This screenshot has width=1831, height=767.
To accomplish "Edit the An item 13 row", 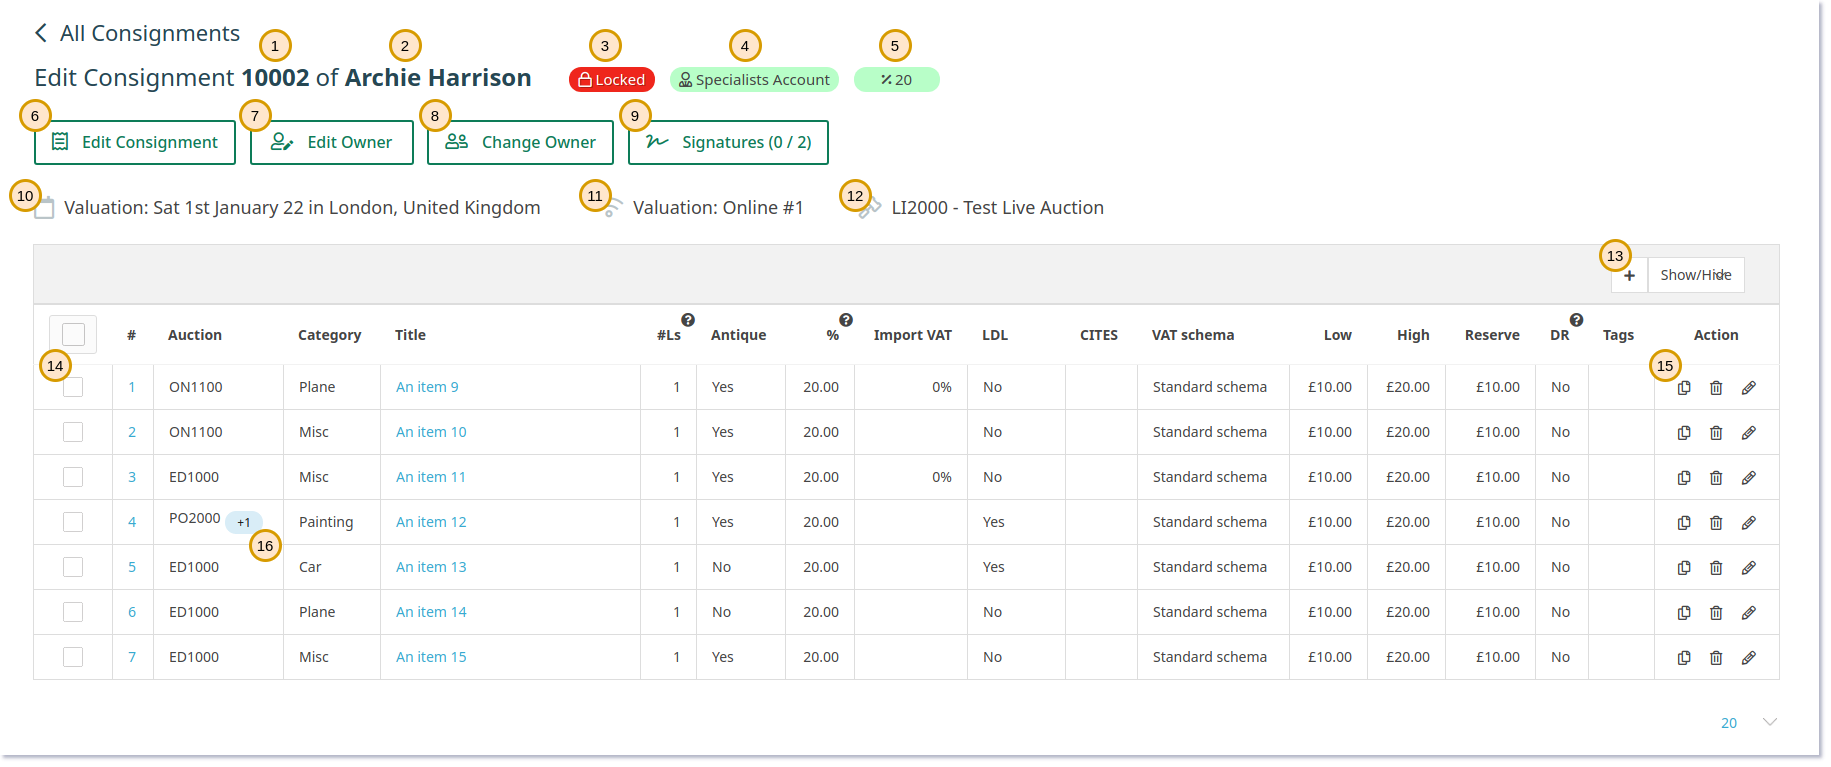I will [x=1748, y=568].
